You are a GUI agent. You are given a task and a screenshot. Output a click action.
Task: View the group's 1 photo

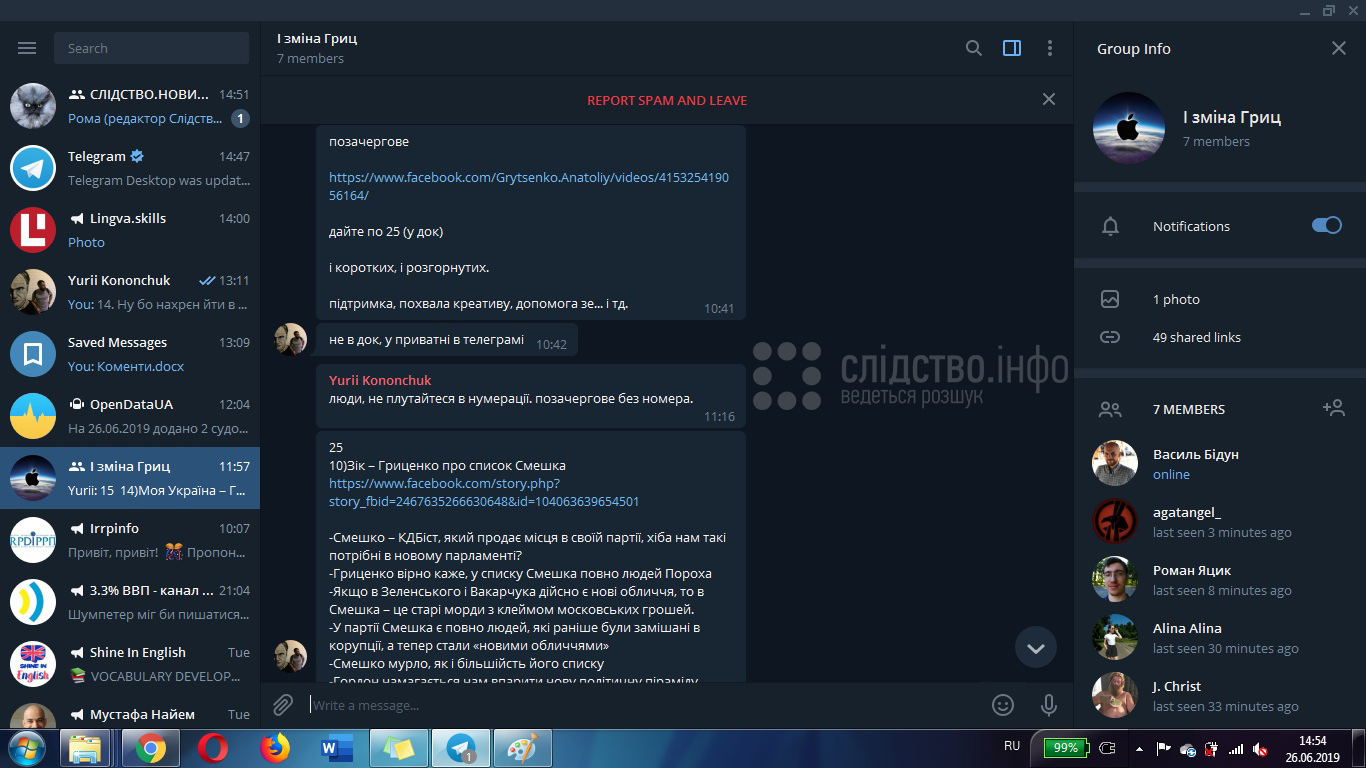pos(1176,299)
